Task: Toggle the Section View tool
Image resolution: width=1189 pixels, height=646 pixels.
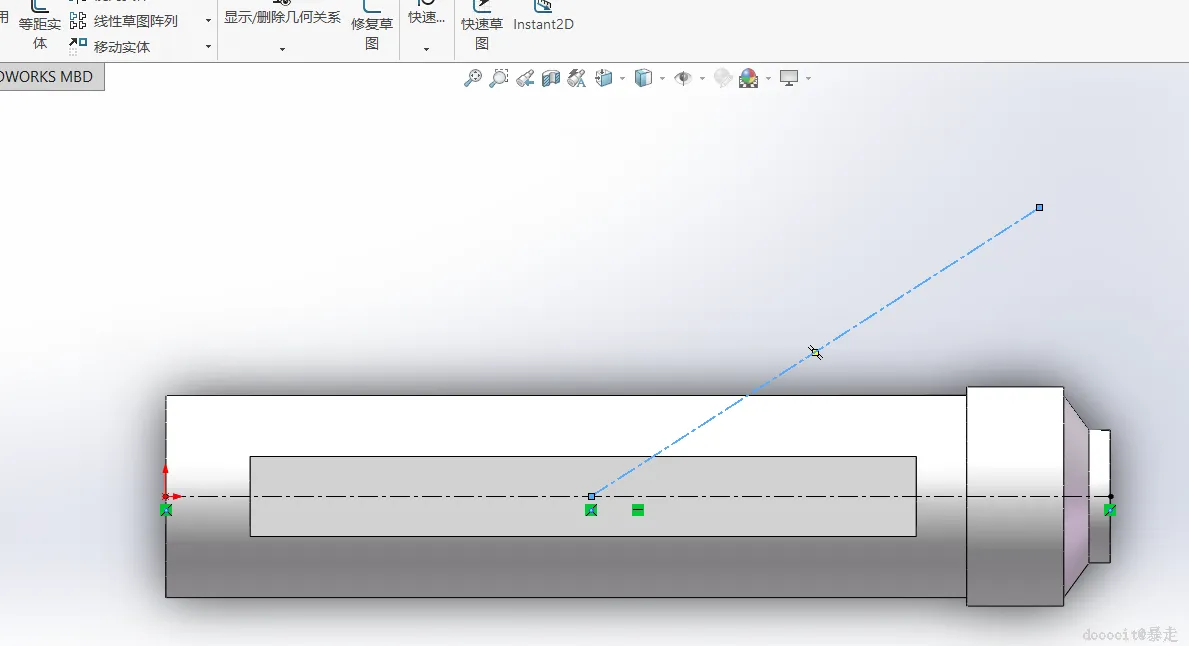Action: [x=551, y=78]
